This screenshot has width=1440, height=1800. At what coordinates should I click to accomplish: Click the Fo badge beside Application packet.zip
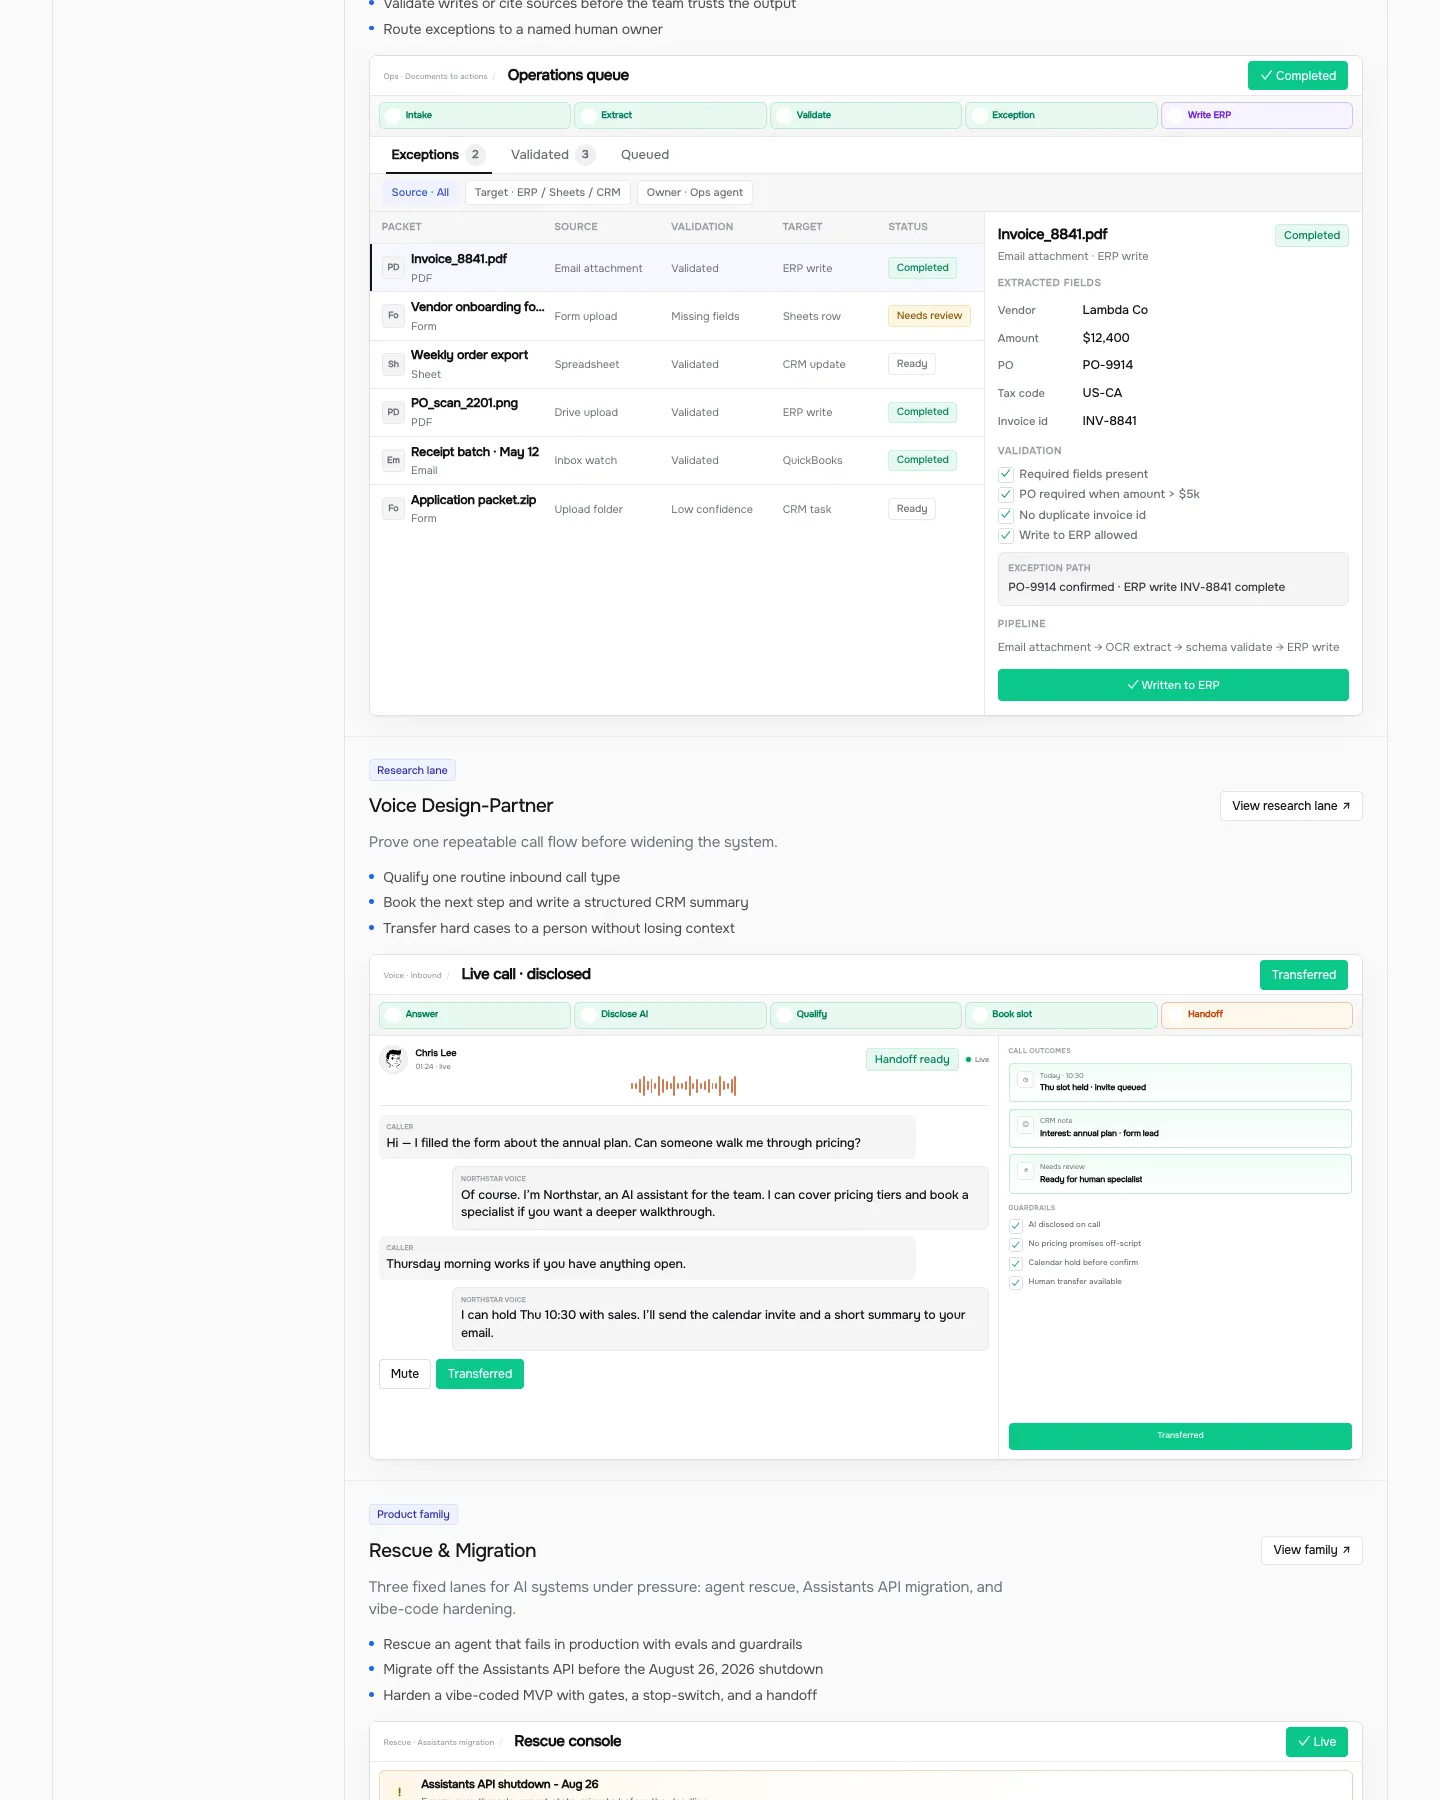click(393, 508)
